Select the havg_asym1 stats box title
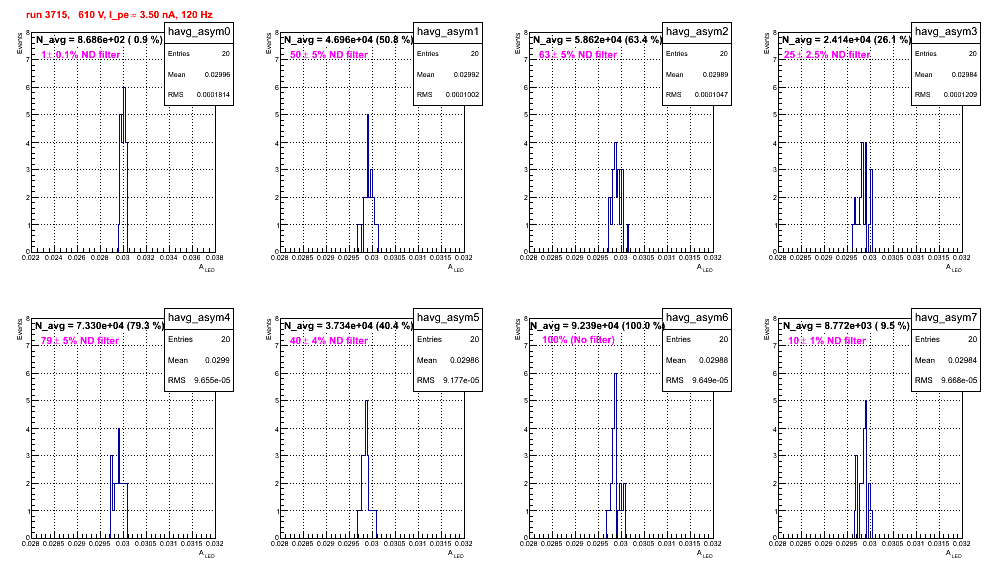 point(448,32)
